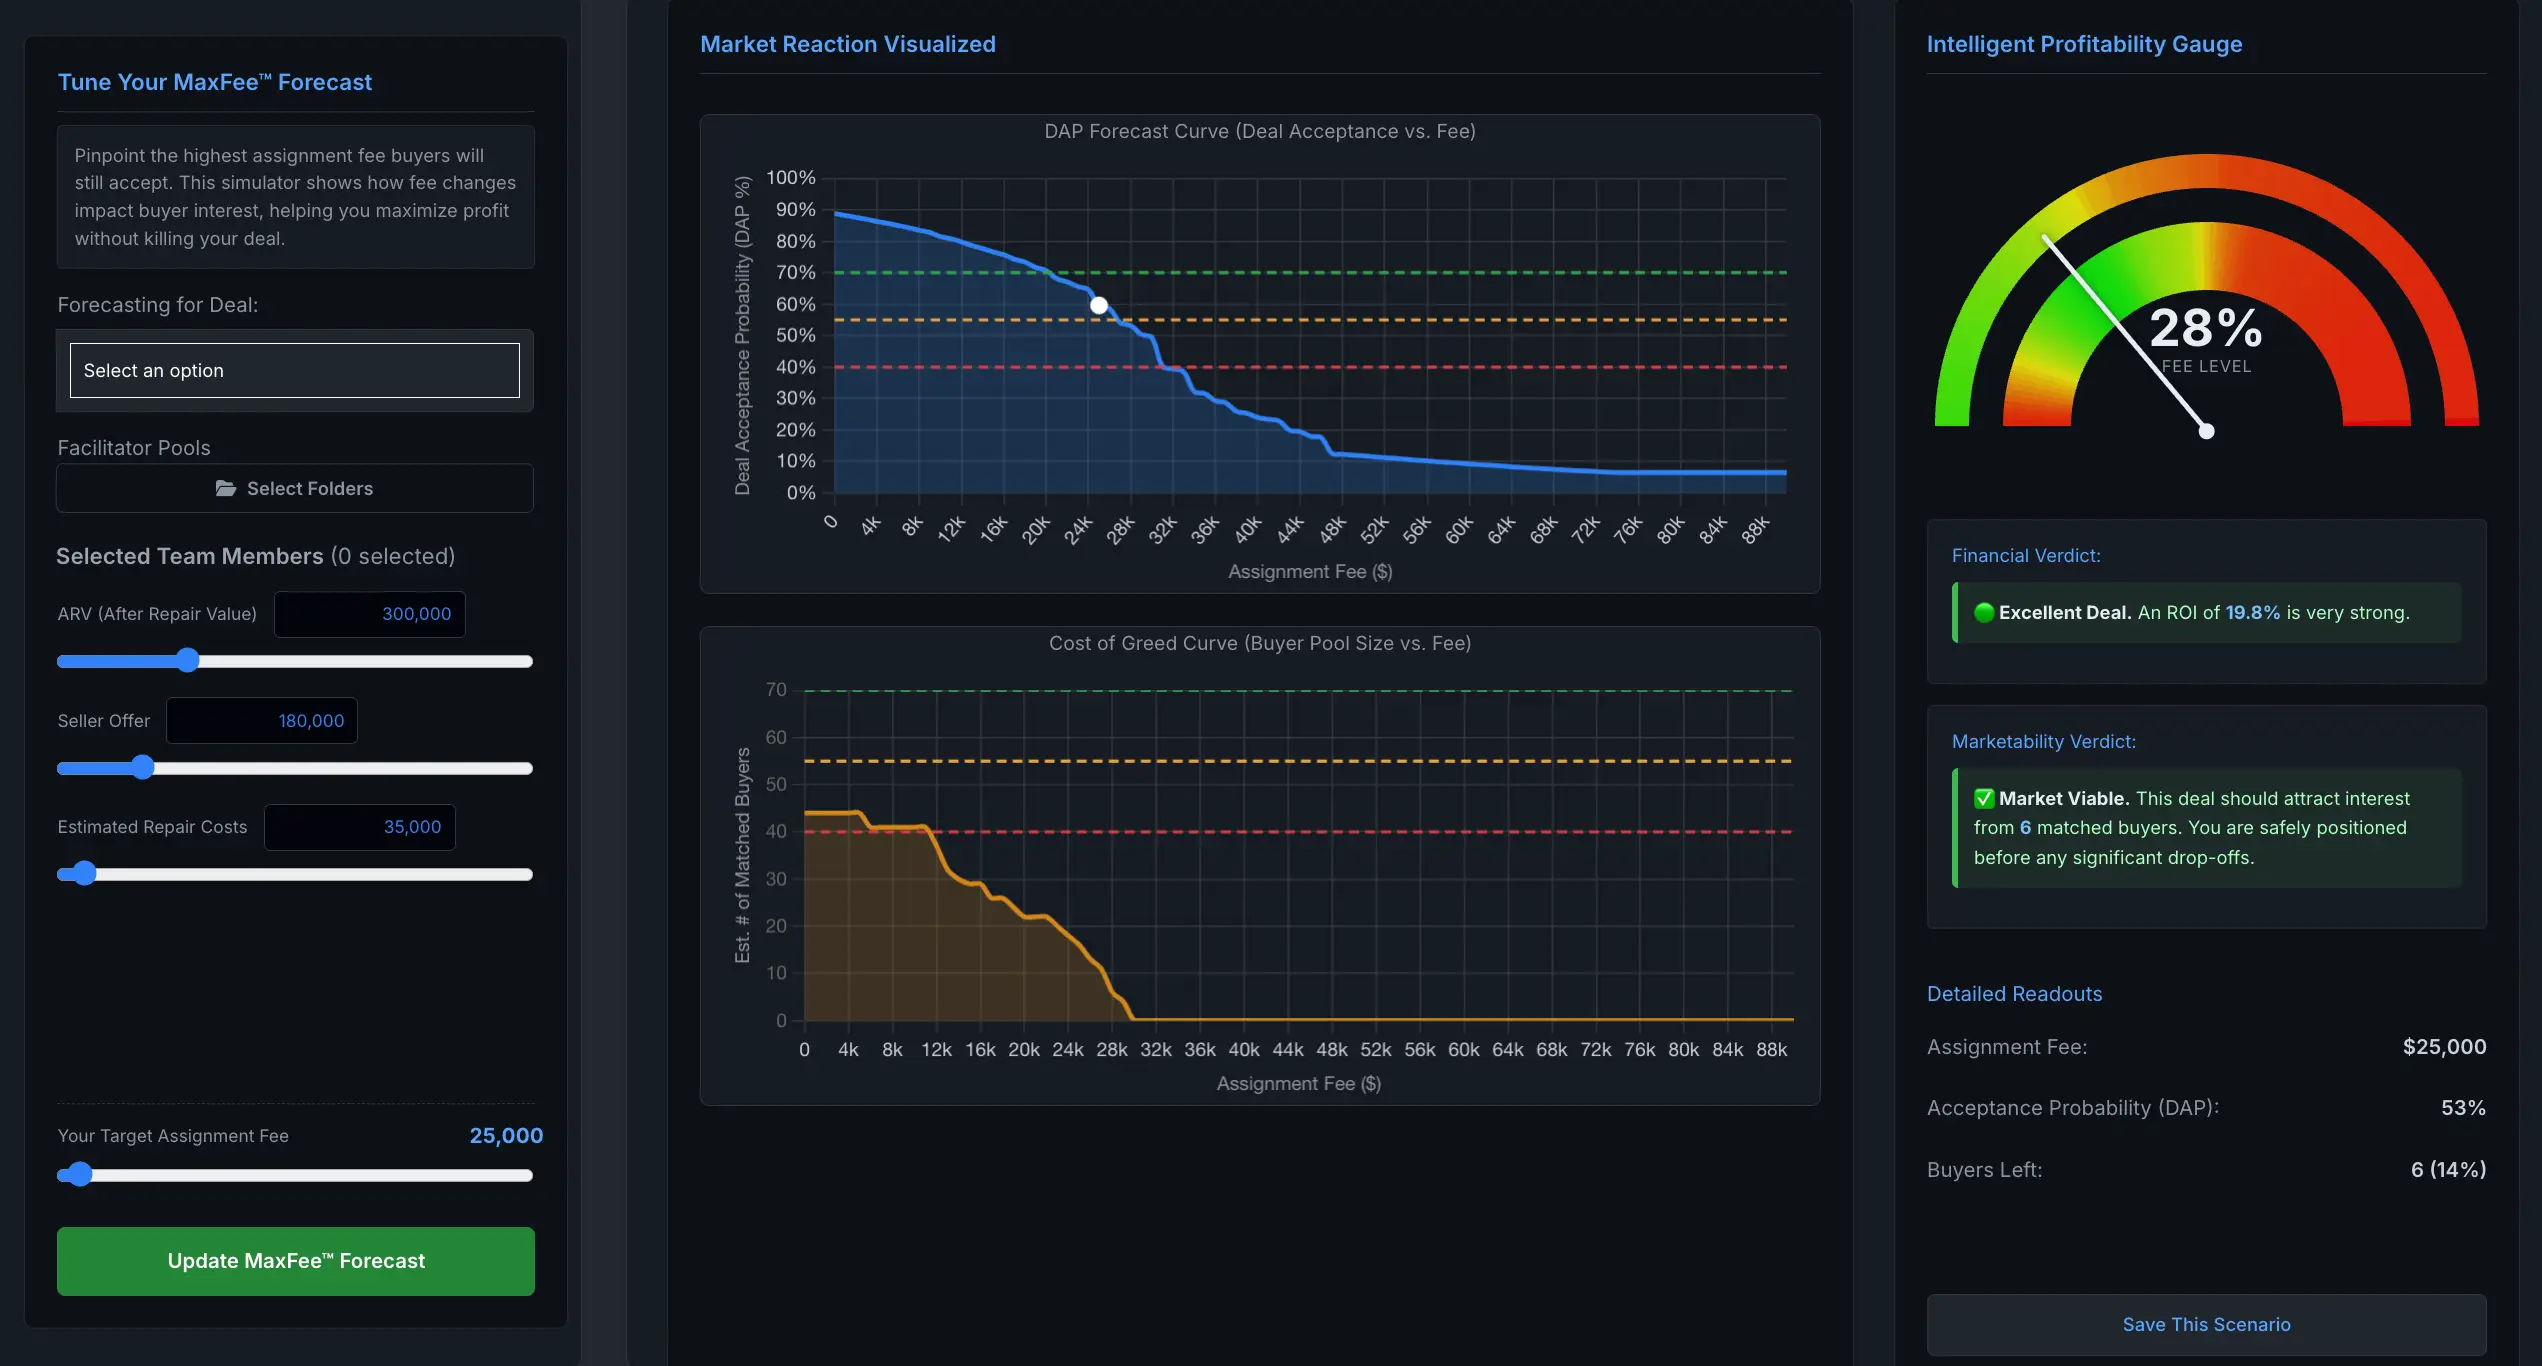Click the green checkmark Market Viable icon
The height and width of the screenshot is (1366, 2542).
point(1984,798)
